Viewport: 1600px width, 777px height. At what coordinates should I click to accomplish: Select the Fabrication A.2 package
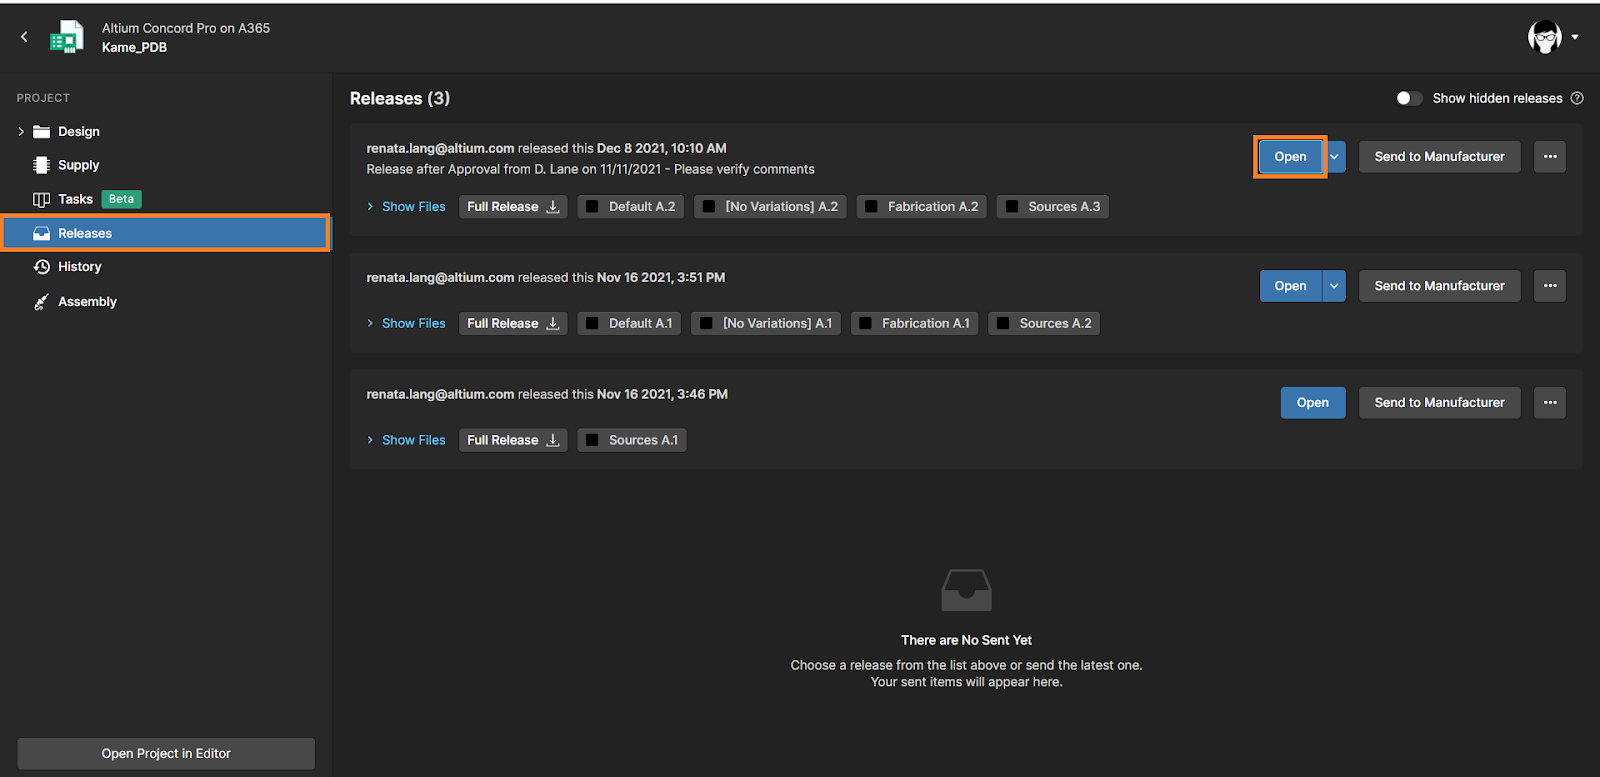921,207
